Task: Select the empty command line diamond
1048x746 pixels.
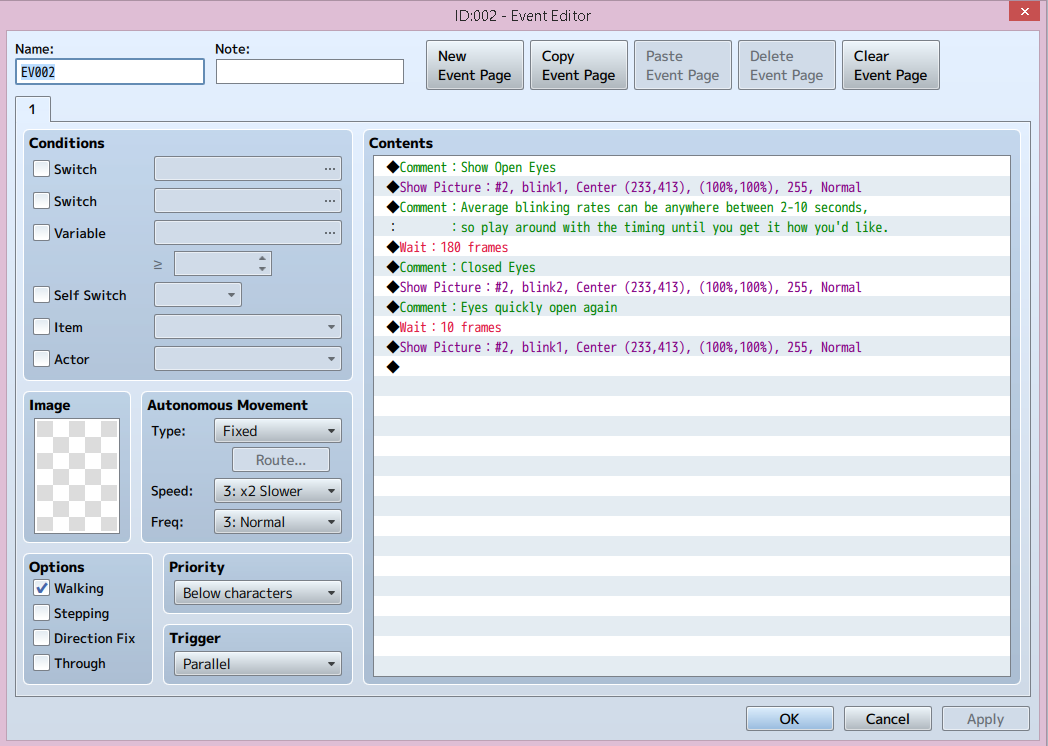Action: tap(393, 366)
